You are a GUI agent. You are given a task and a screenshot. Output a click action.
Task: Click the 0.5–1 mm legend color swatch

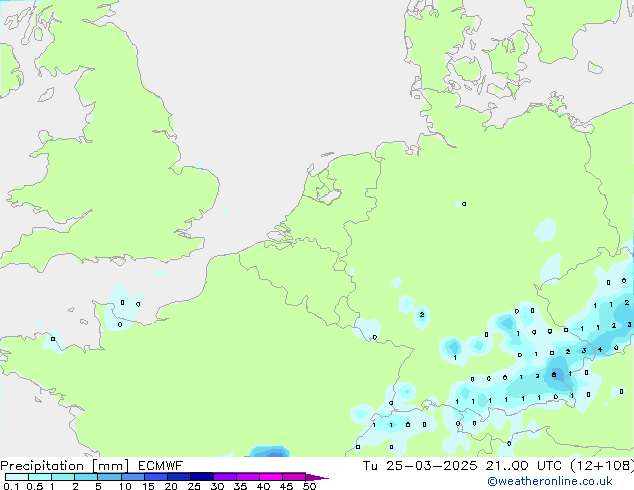click(40, 477)
